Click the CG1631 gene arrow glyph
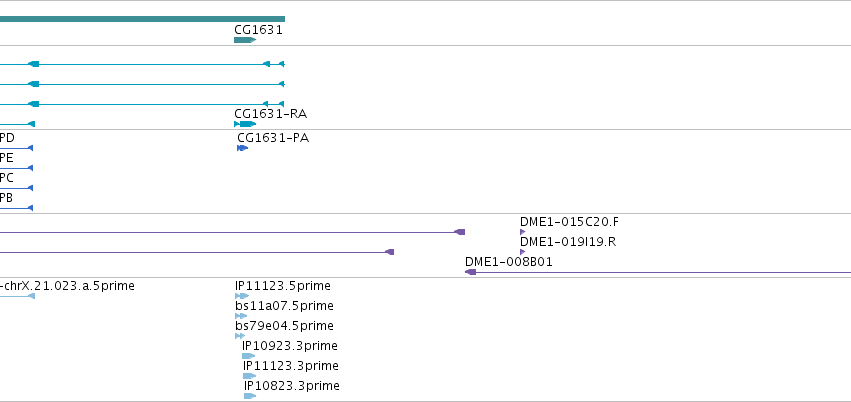The width and height of the screenshot is (851, 402). (x=245, y=40)
